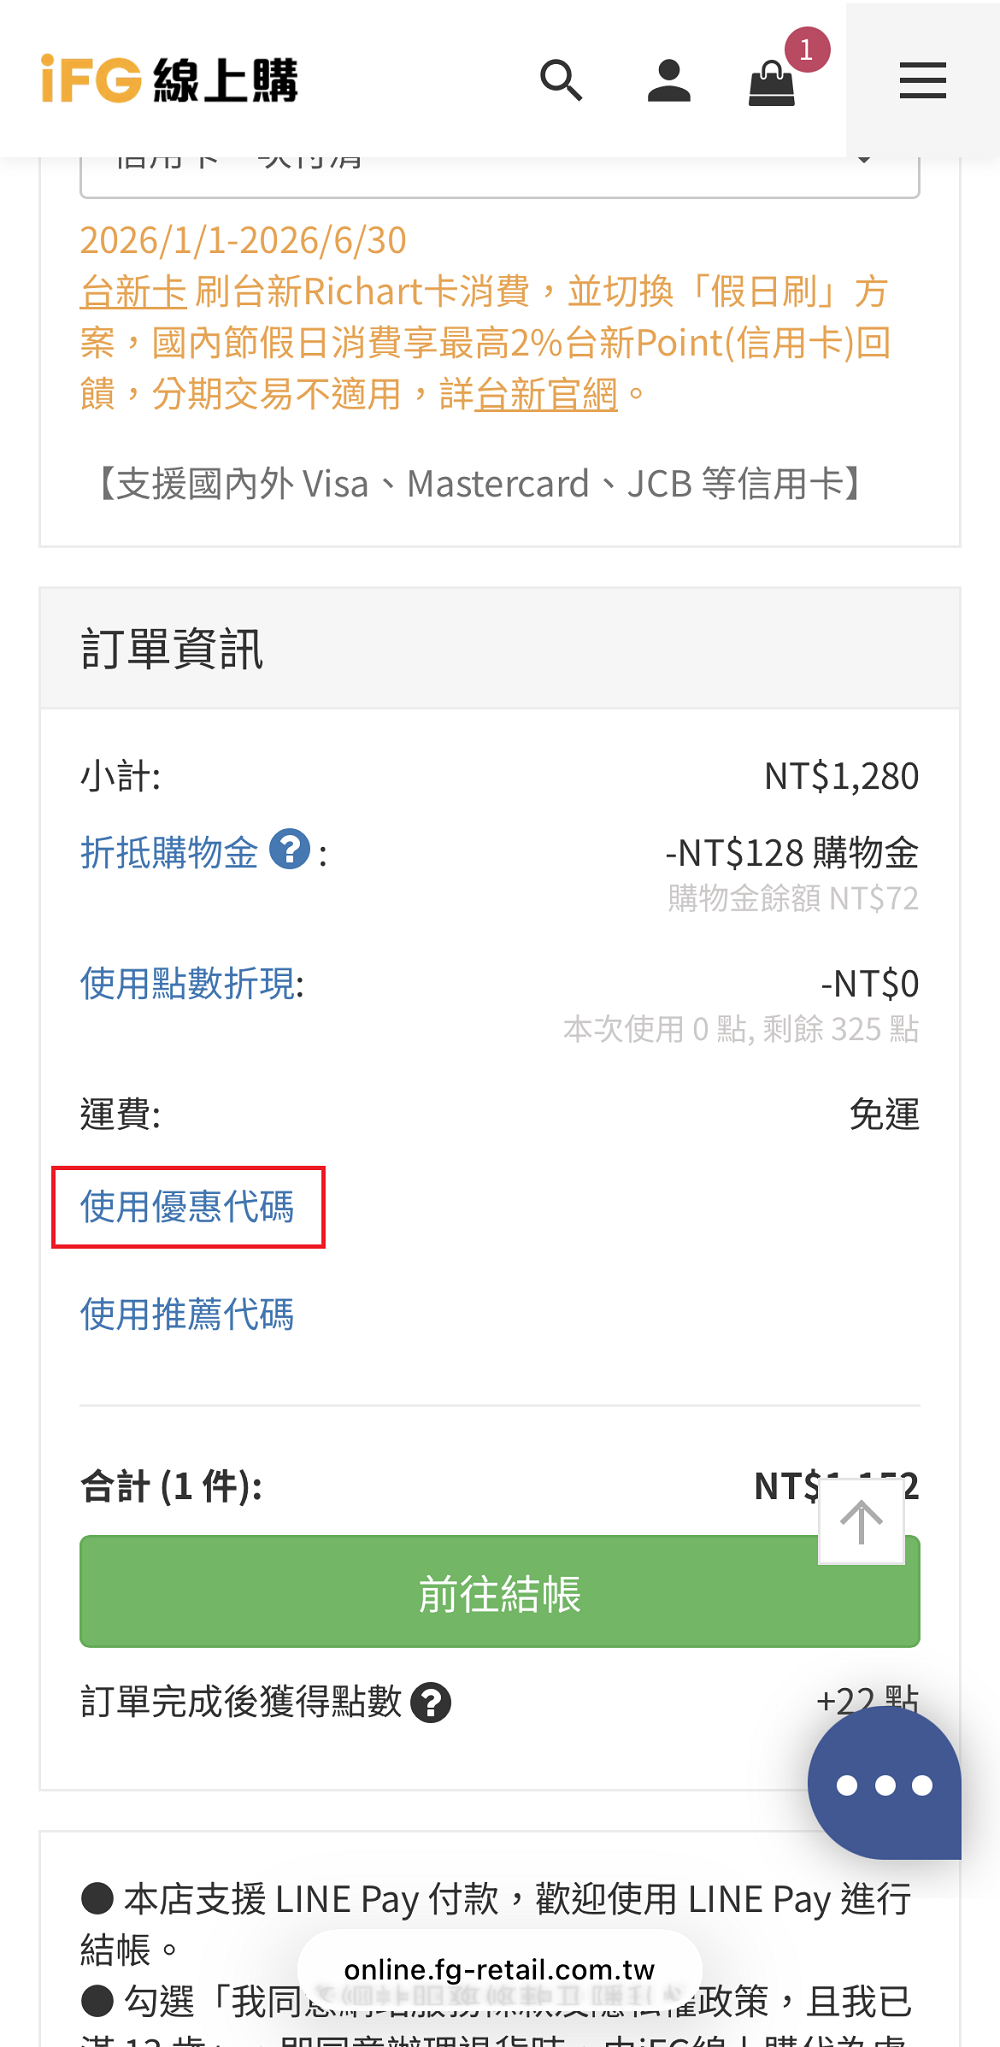
Task: Click the iFG 線上購 logo
Action: tap(170, 80)
